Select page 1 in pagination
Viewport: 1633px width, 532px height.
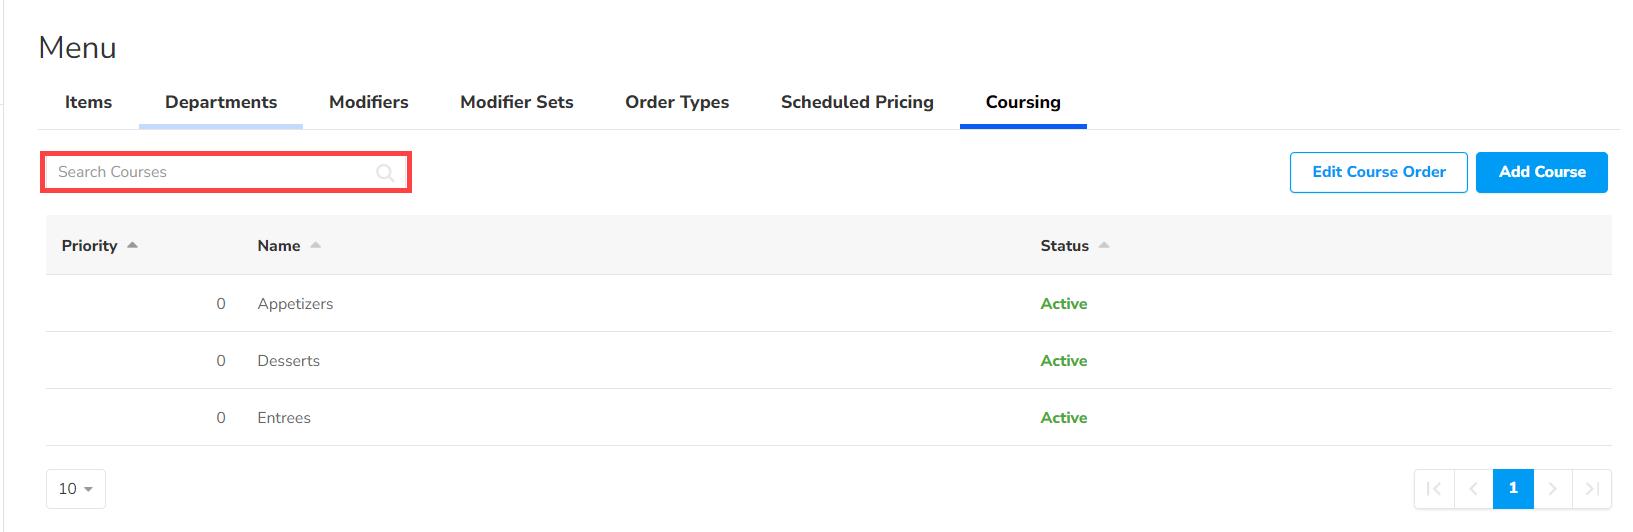(1513, 489)
